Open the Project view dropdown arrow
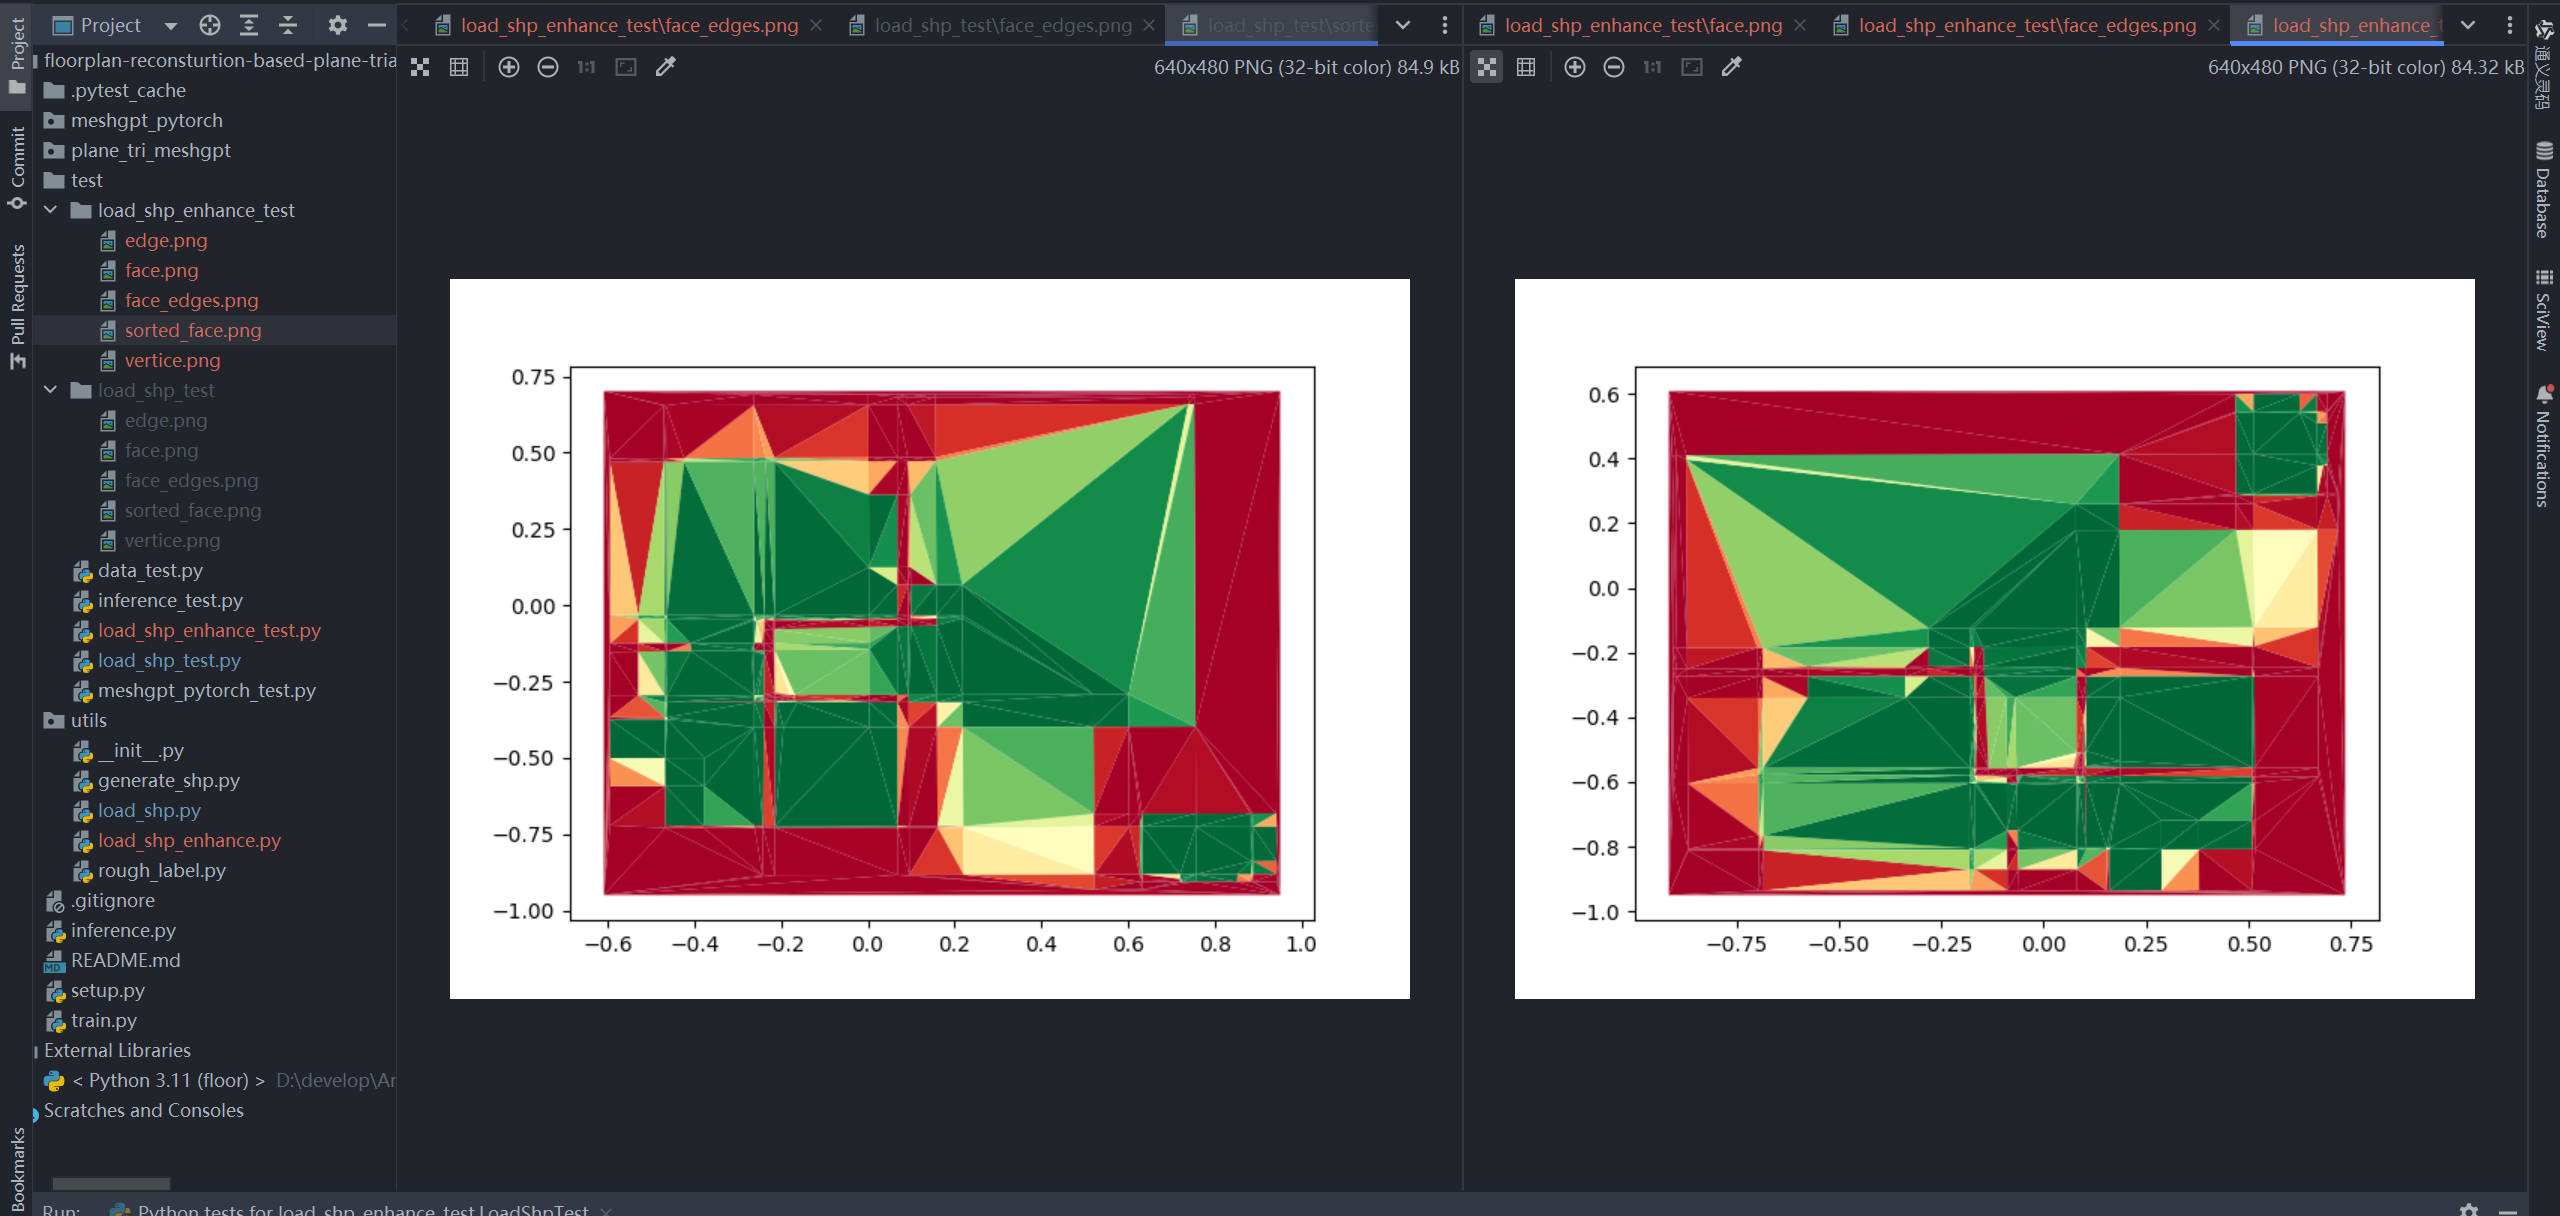Viewport: 2560px width, 1216px height. pos(170,26)
